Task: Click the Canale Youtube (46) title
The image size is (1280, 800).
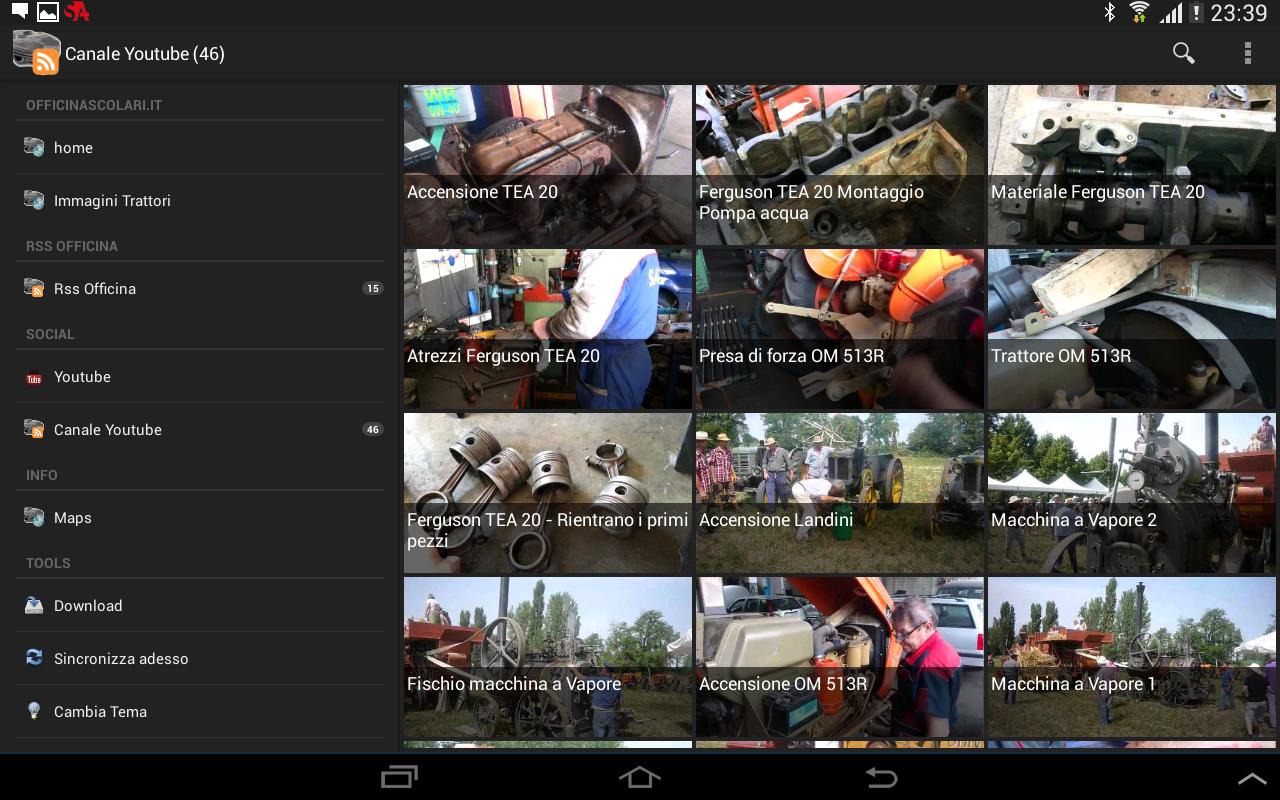Action: (x=145, y=54)
